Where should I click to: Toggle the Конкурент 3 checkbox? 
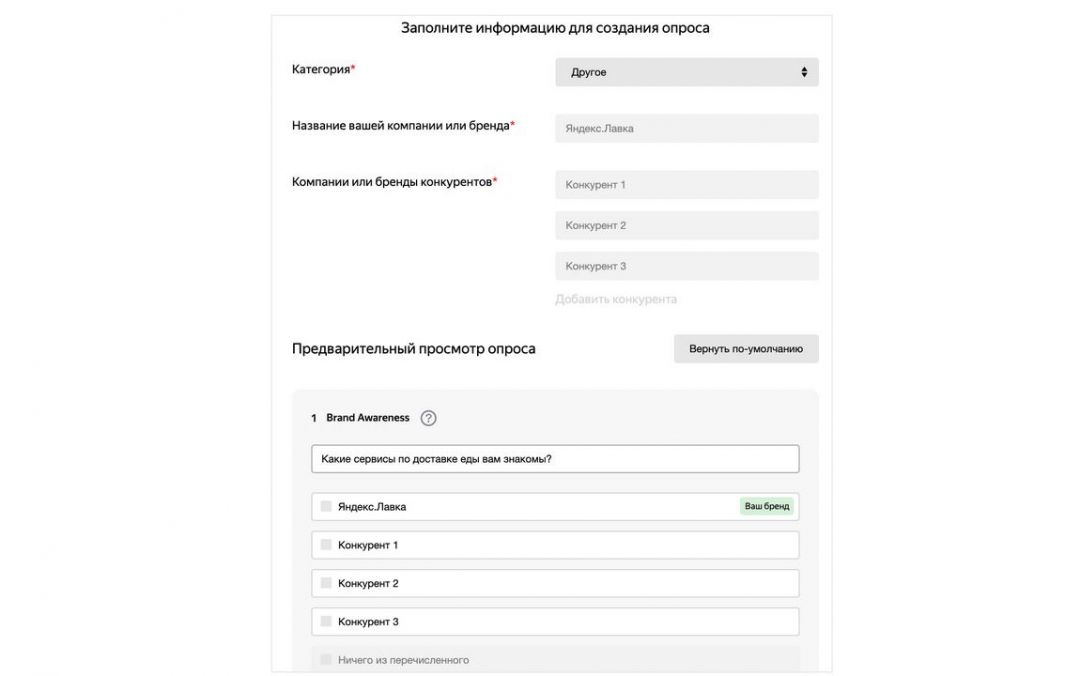pos(325,621)
